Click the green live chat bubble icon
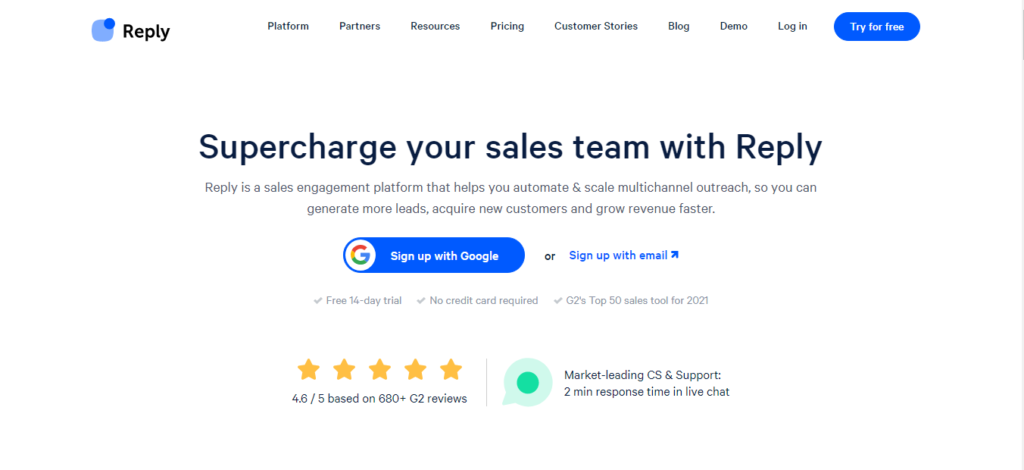Viewport: 1024px width, 470px height. (x=527, y=382)
